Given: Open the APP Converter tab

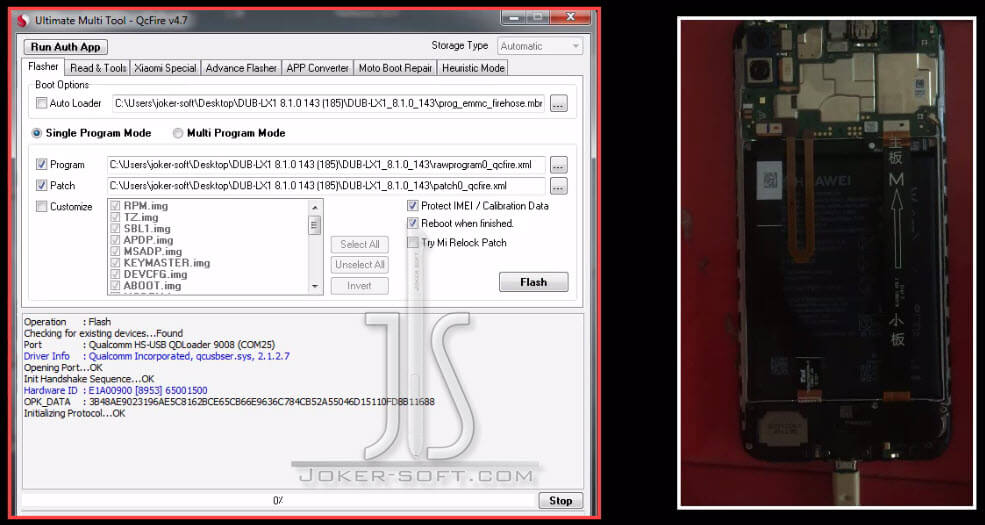Looking at the screenshot, I should (x=317, y=68).
